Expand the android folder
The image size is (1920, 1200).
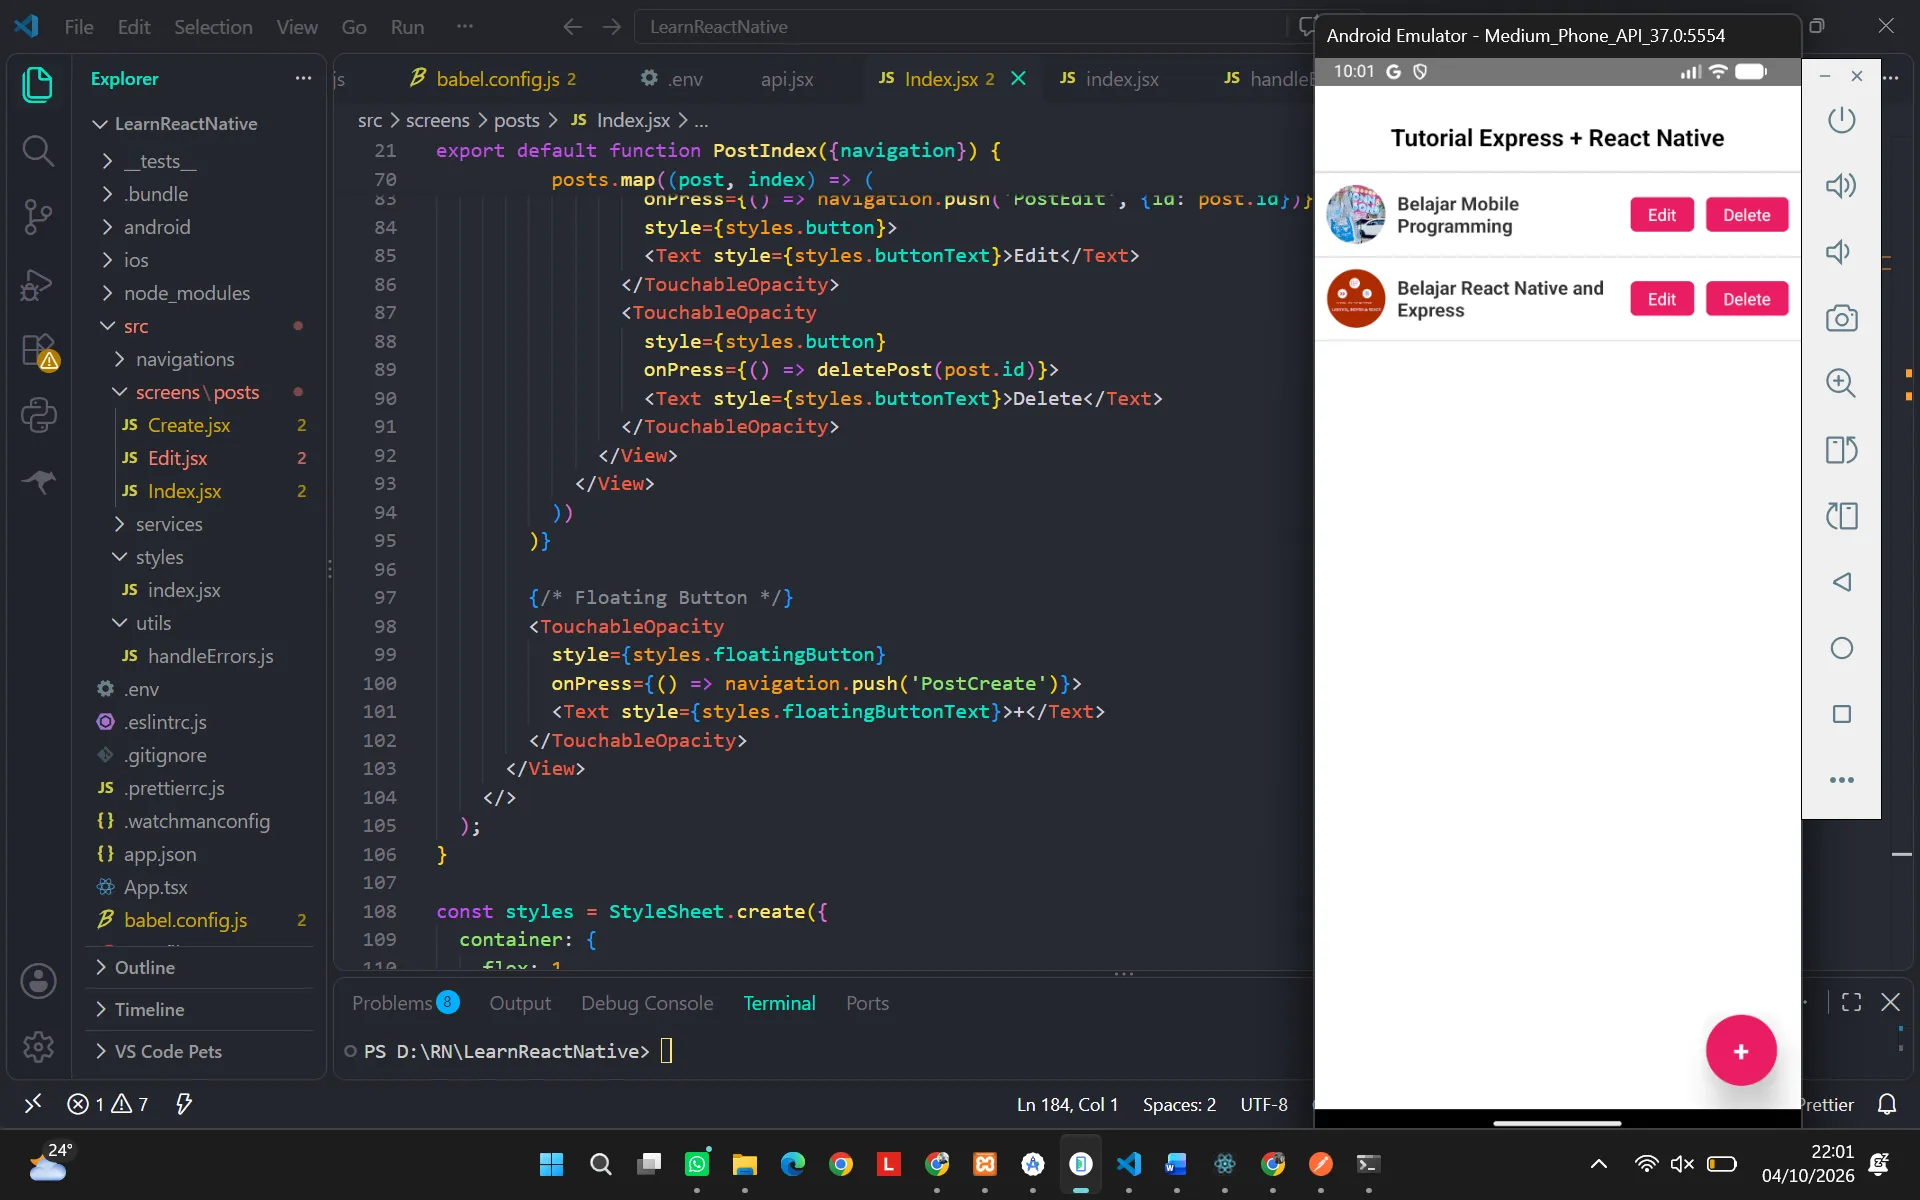(x=157, y=227)
